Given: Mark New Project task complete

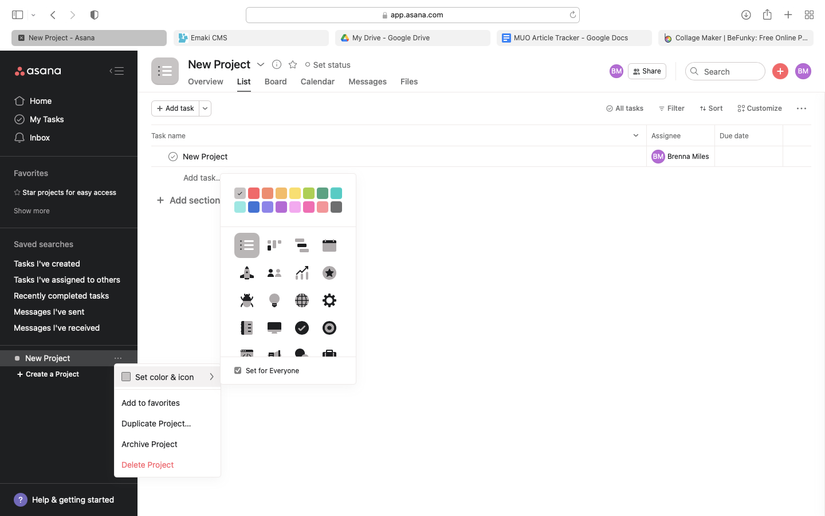Looking at the screenshot, I should (173, 157).
